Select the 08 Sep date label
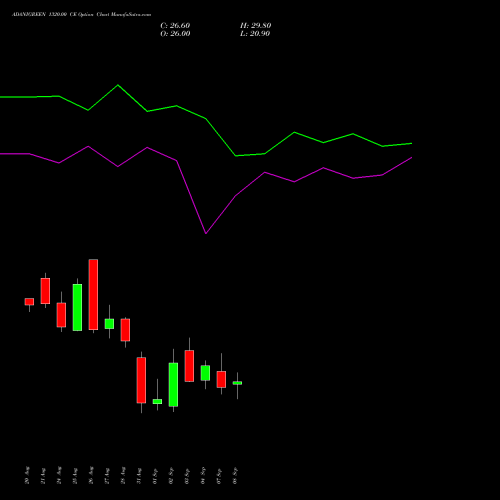500x500 pixels. click(x=235, y=476)
